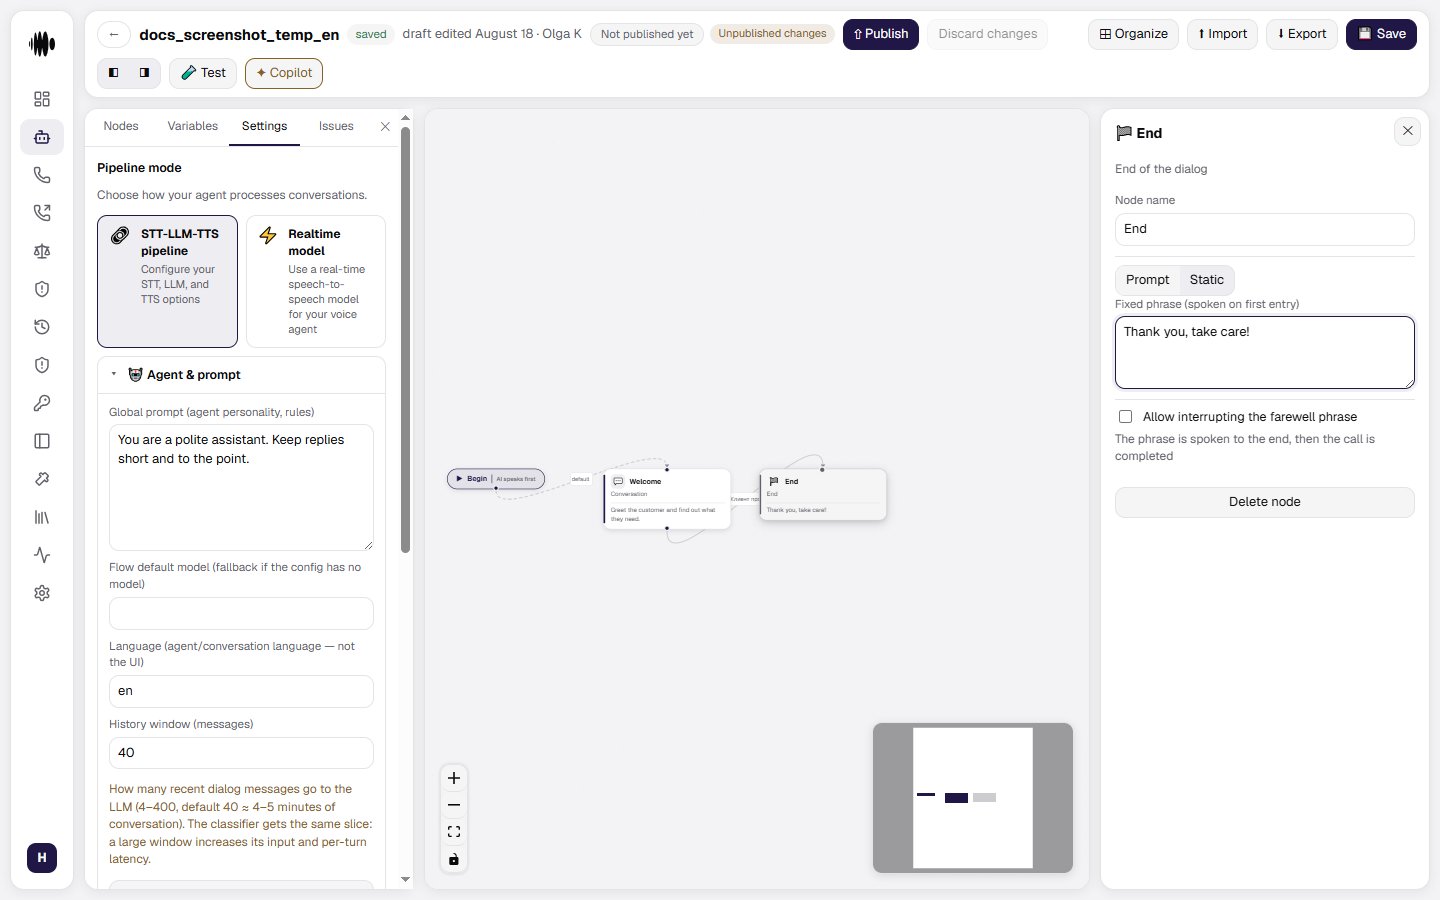This screenshot has width=1440, height=900.
Task: Close the left settings panel with X
Action: (x=385, y=126)
